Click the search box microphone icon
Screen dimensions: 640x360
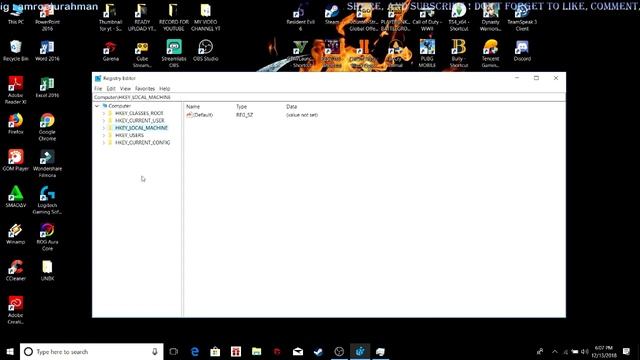pos(155,351)
